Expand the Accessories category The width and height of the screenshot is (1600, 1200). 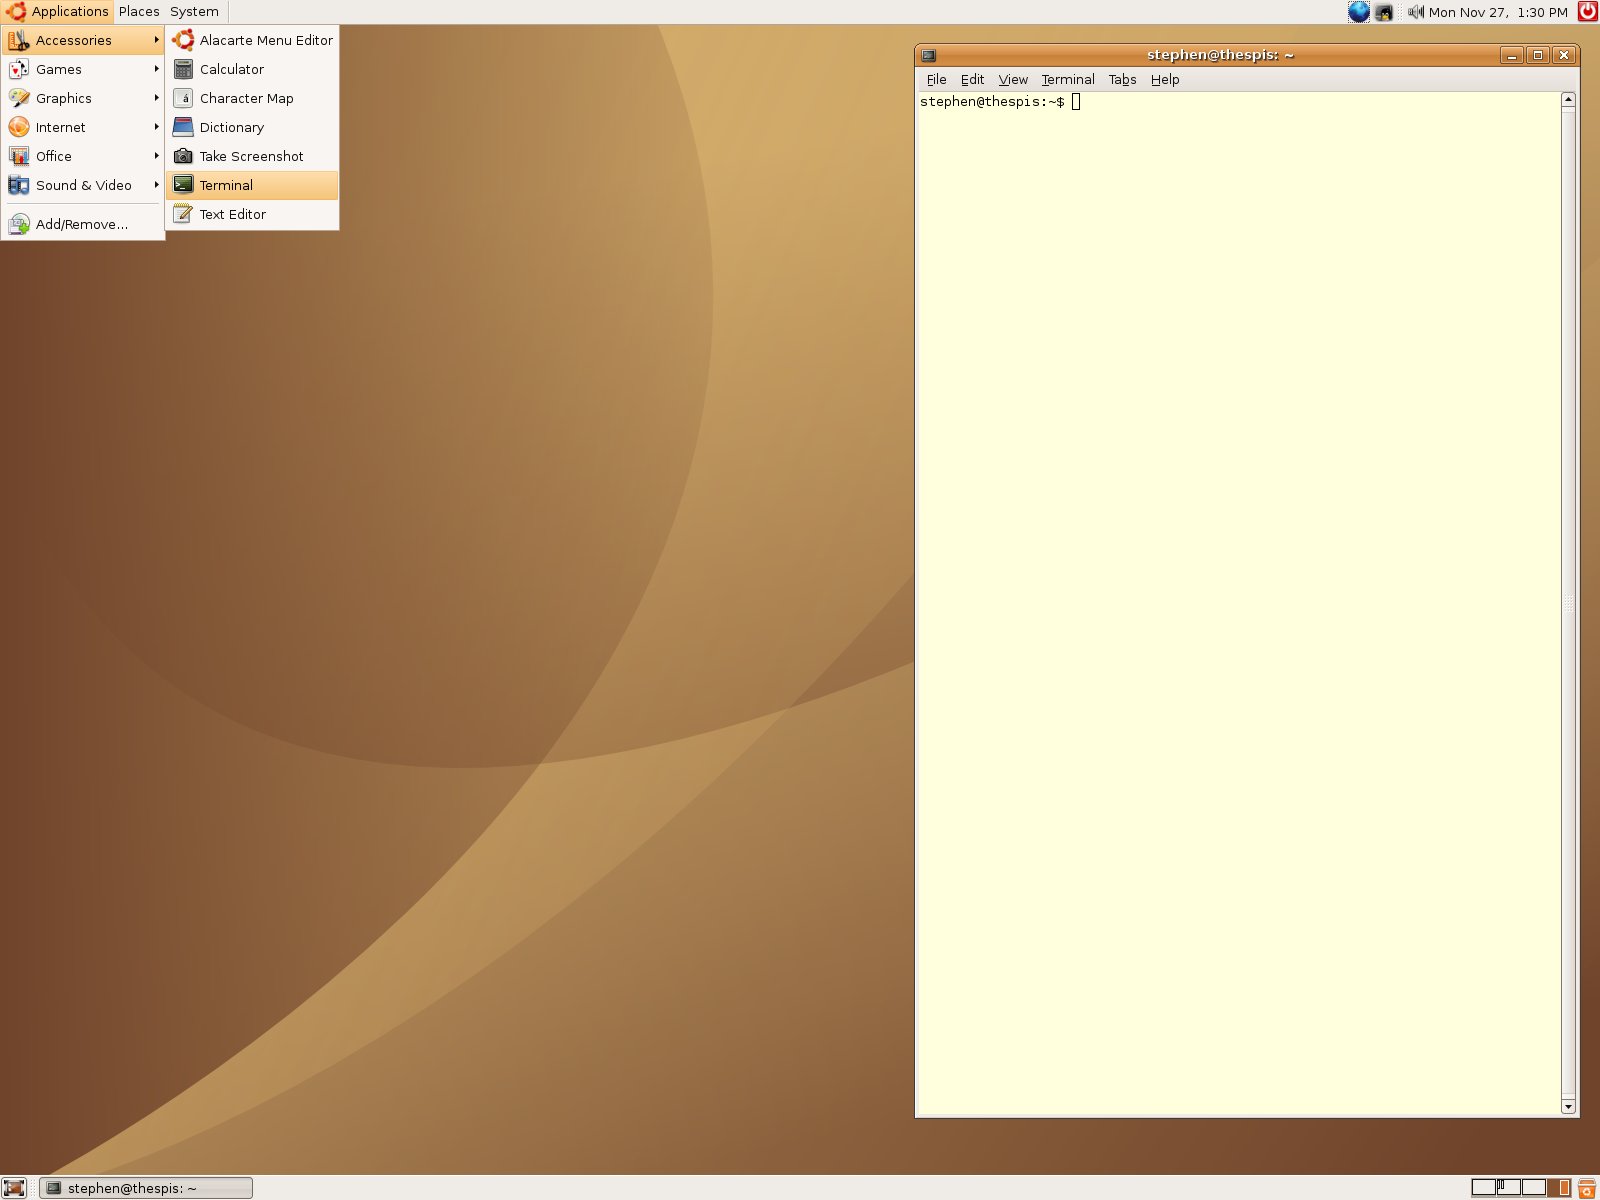[x=83, y=40]
